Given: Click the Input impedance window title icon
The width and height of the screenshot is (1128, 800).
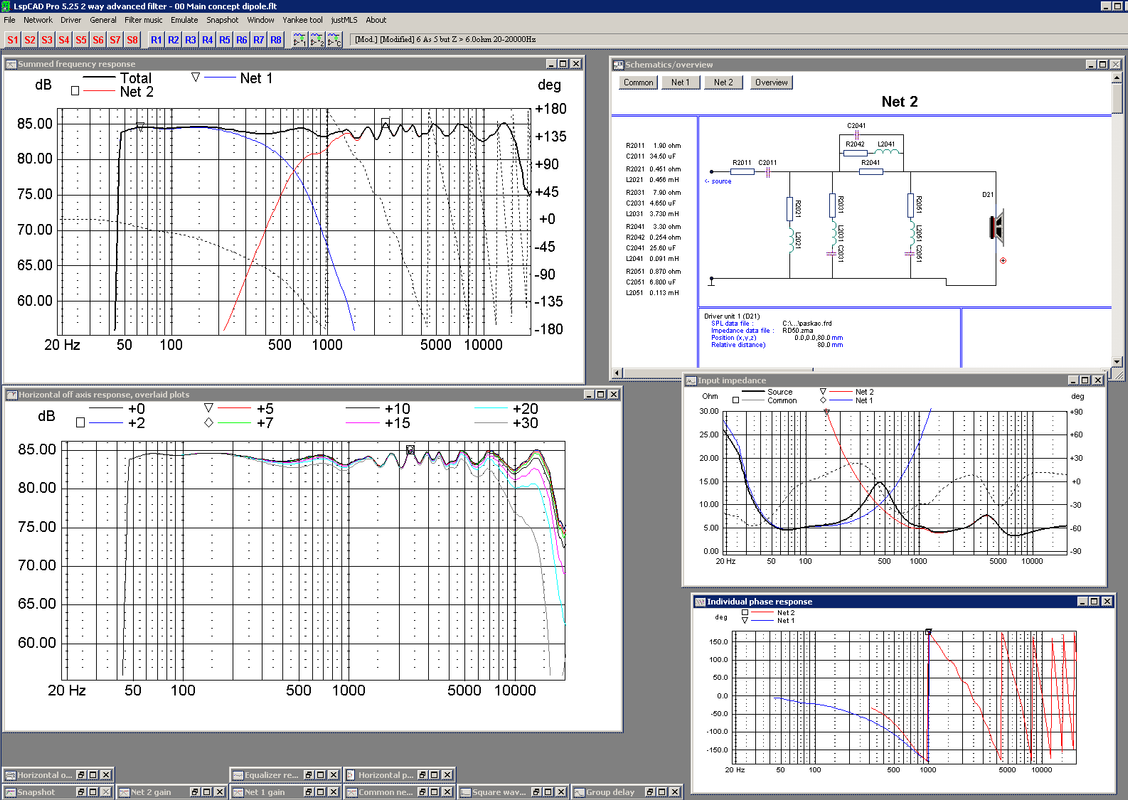Looking at the screenshot, I should [x=691, y=381].
